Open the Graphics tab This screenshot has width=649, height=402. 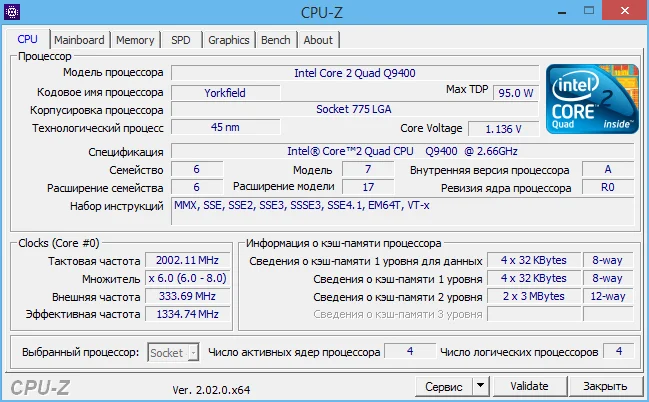228,40
